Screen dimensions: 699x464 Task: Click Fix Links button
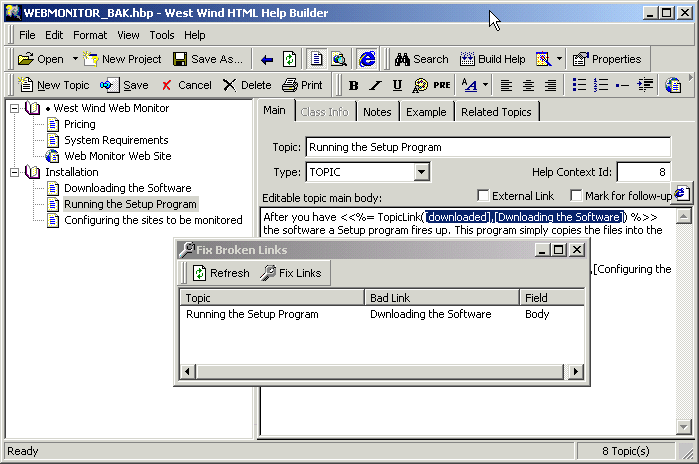[291, 273]
